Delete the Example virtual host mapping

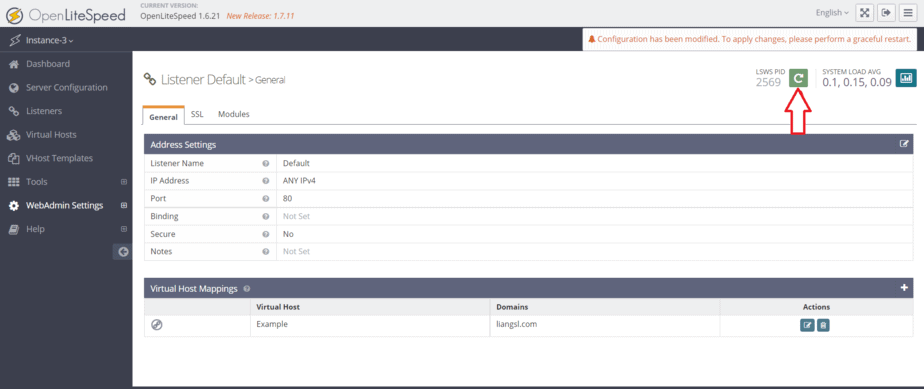(x=823, y=325)
